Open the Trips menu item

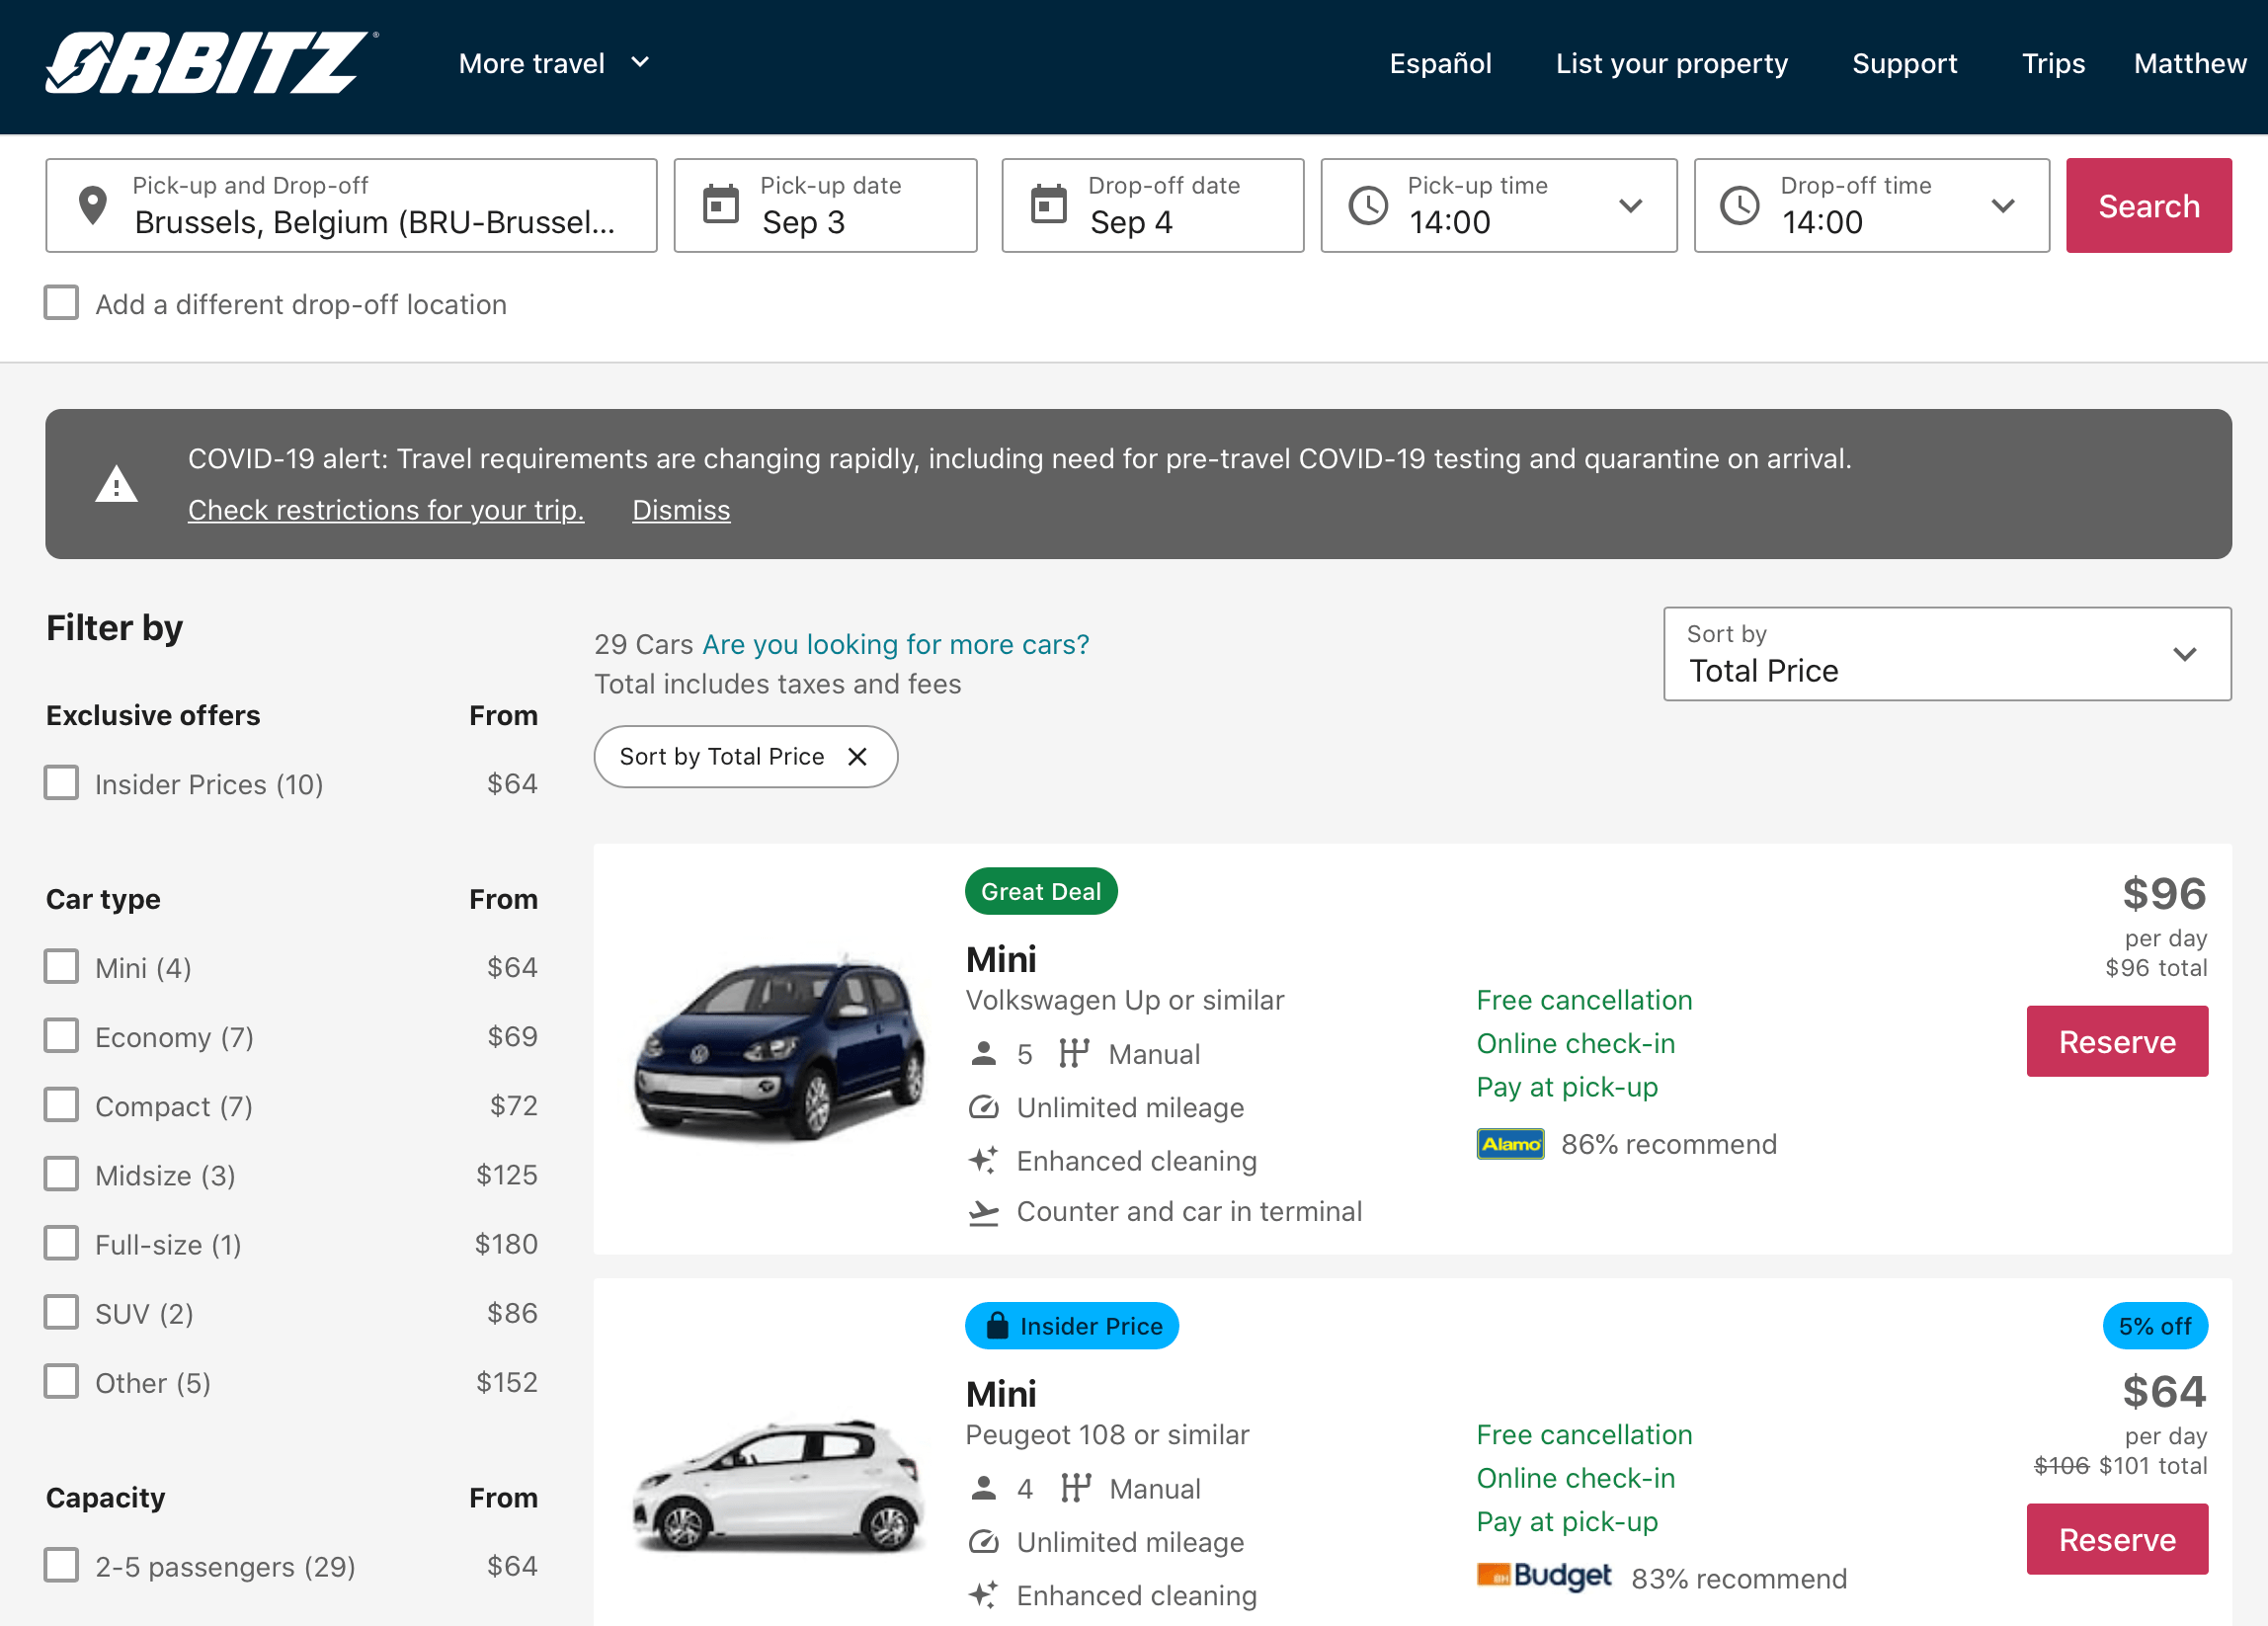coord(2053,63)
